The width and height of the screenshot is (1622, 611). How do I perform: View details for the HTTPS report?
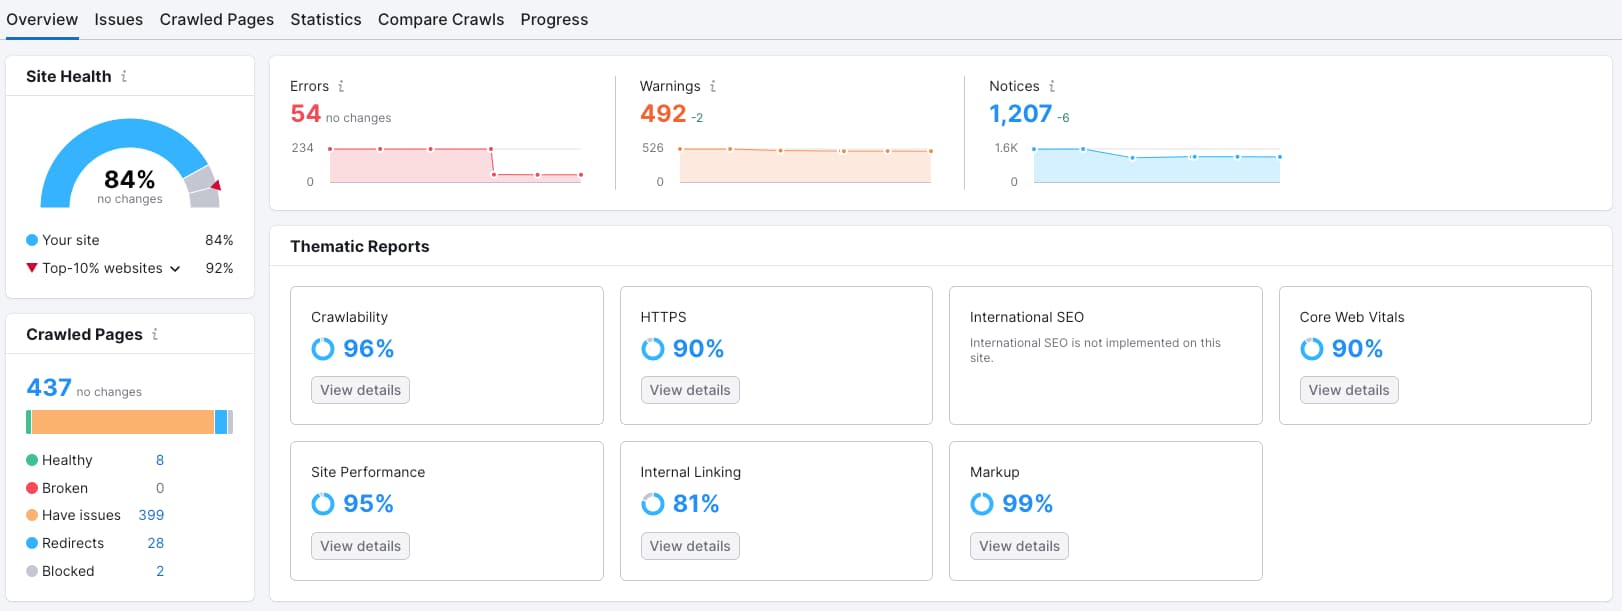tap(690, 390)
